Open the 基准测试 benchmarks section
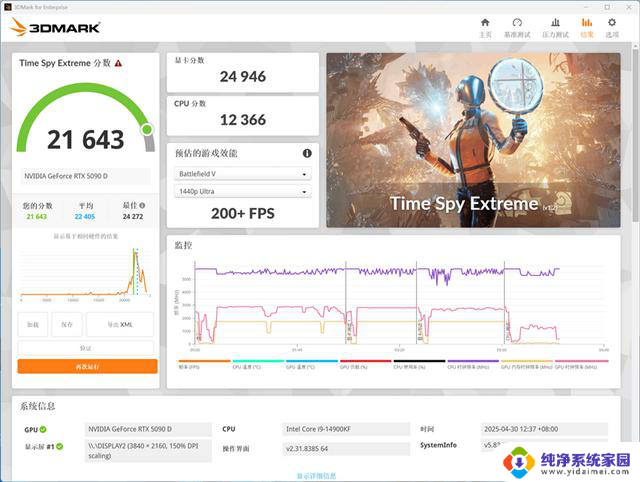Viewport: 640px width, 482px height. click(517, 28)
